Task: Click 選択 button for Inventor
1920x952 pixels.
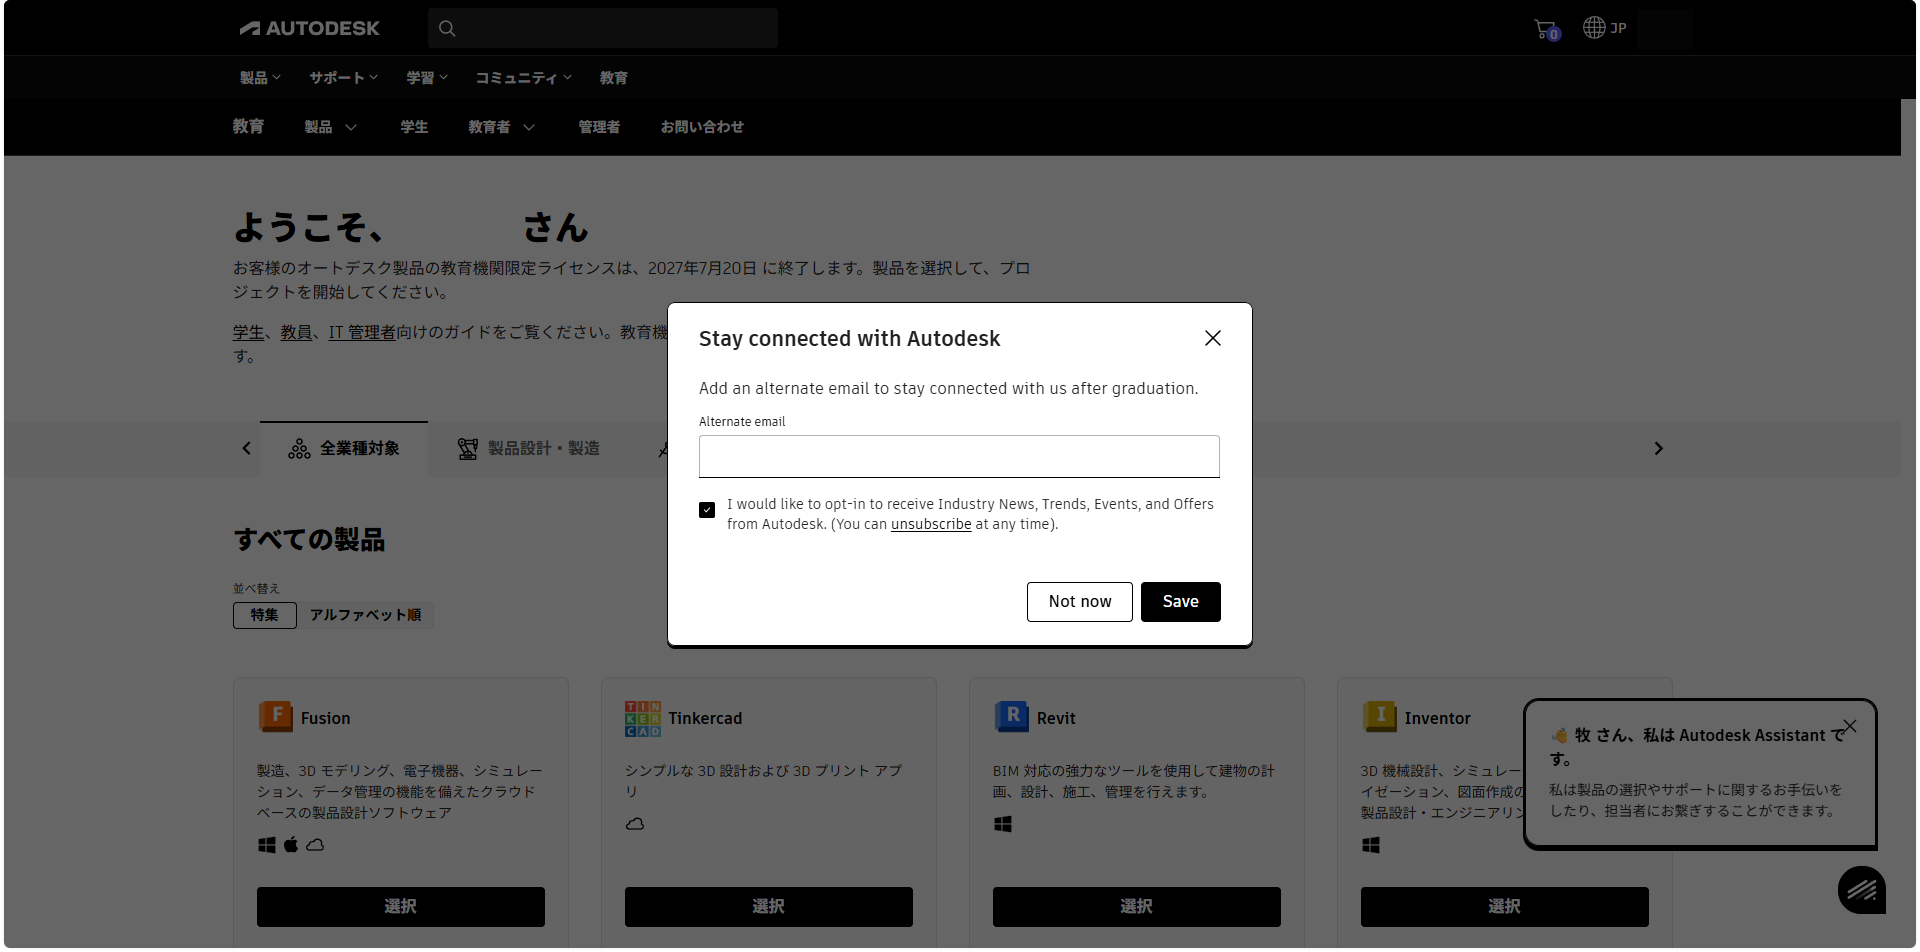Action: click(1505, 907)
